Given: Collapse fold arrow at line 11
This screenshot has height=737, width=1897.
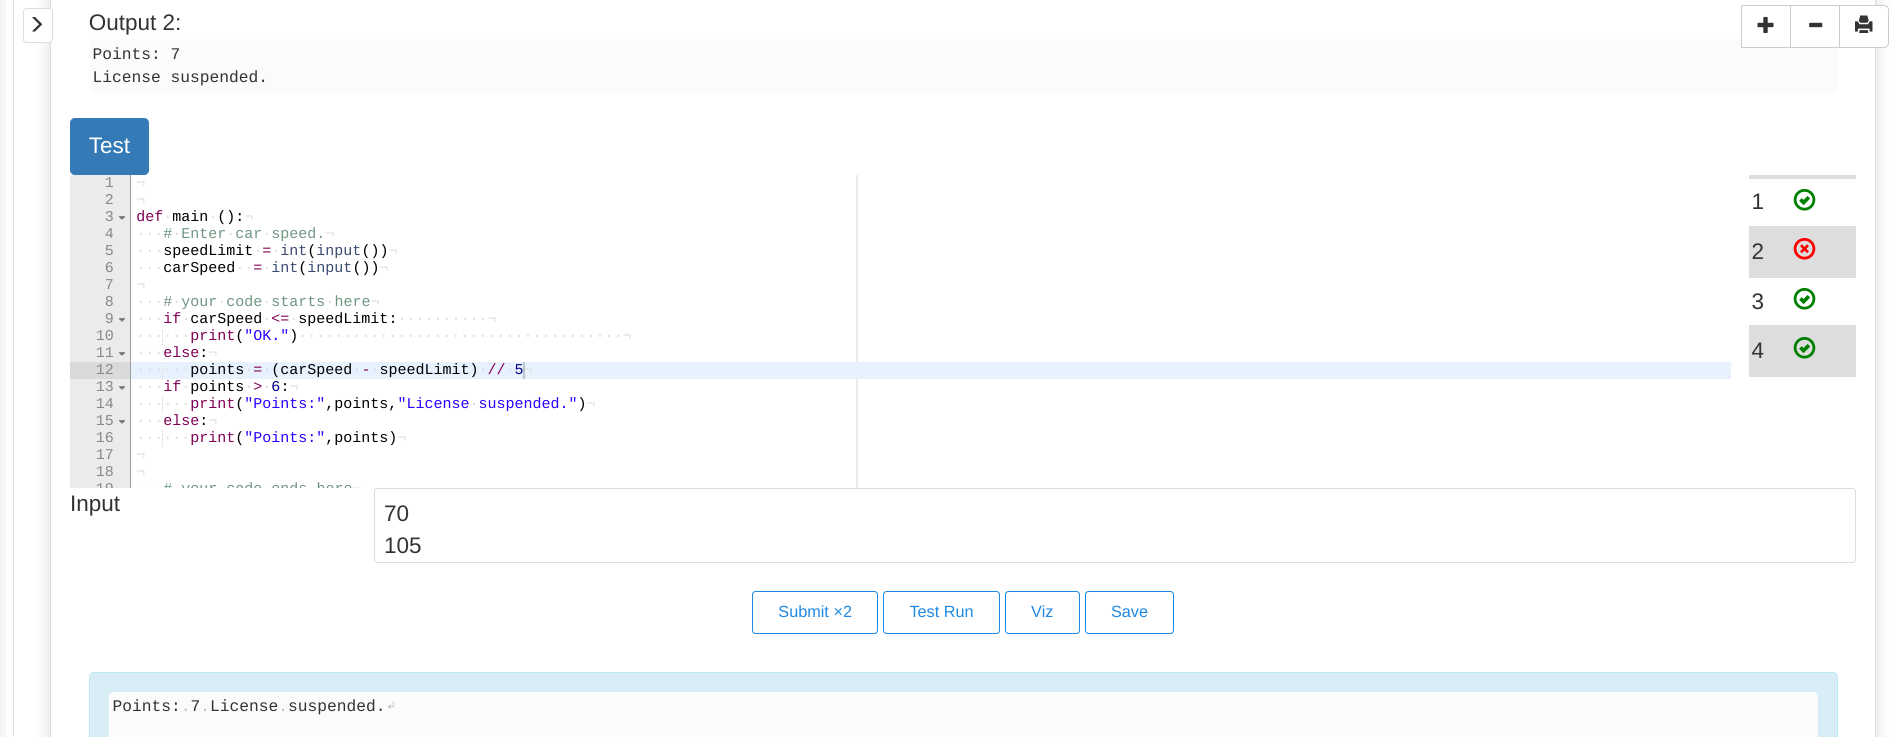Looking at the screenshot, I should [x=122, y=353].
